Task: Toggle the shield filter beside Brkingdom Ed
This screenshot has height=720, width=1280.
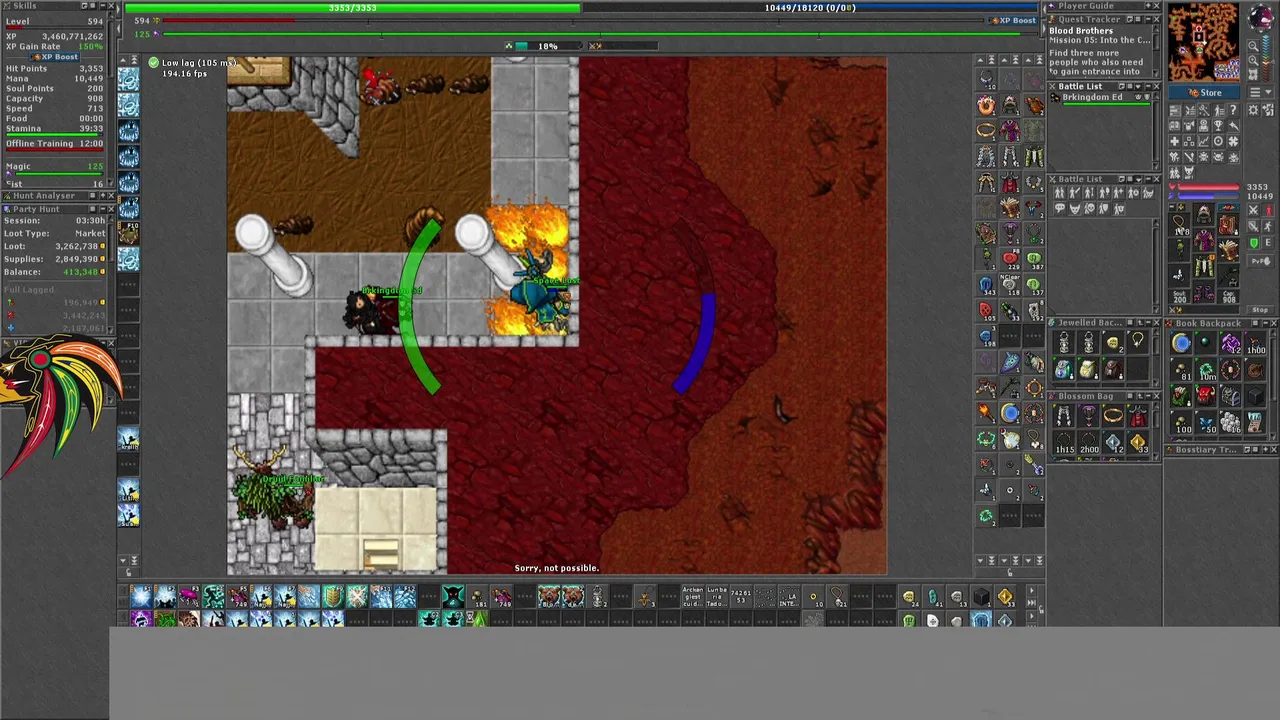Action: pyautogui.click(x=1147, y=97)
